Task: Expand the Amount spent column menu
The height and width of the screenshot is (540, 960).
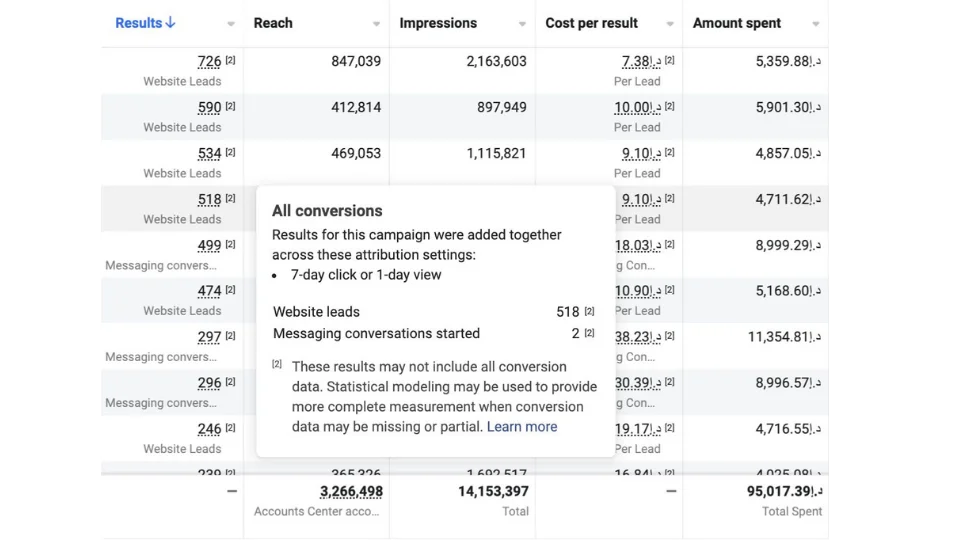Action: tap(816, 24)
